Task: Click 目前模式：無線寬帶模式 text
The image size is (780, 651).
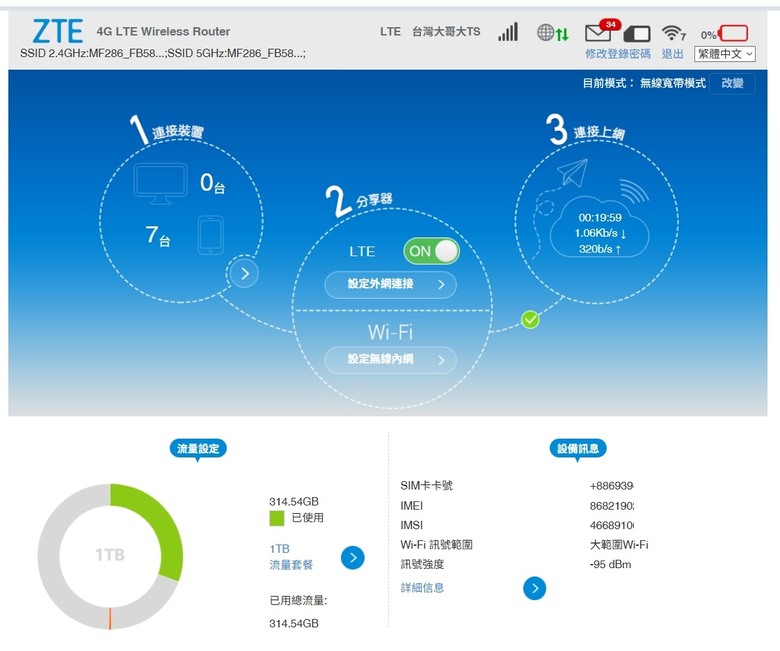Action: coord(644,83)
